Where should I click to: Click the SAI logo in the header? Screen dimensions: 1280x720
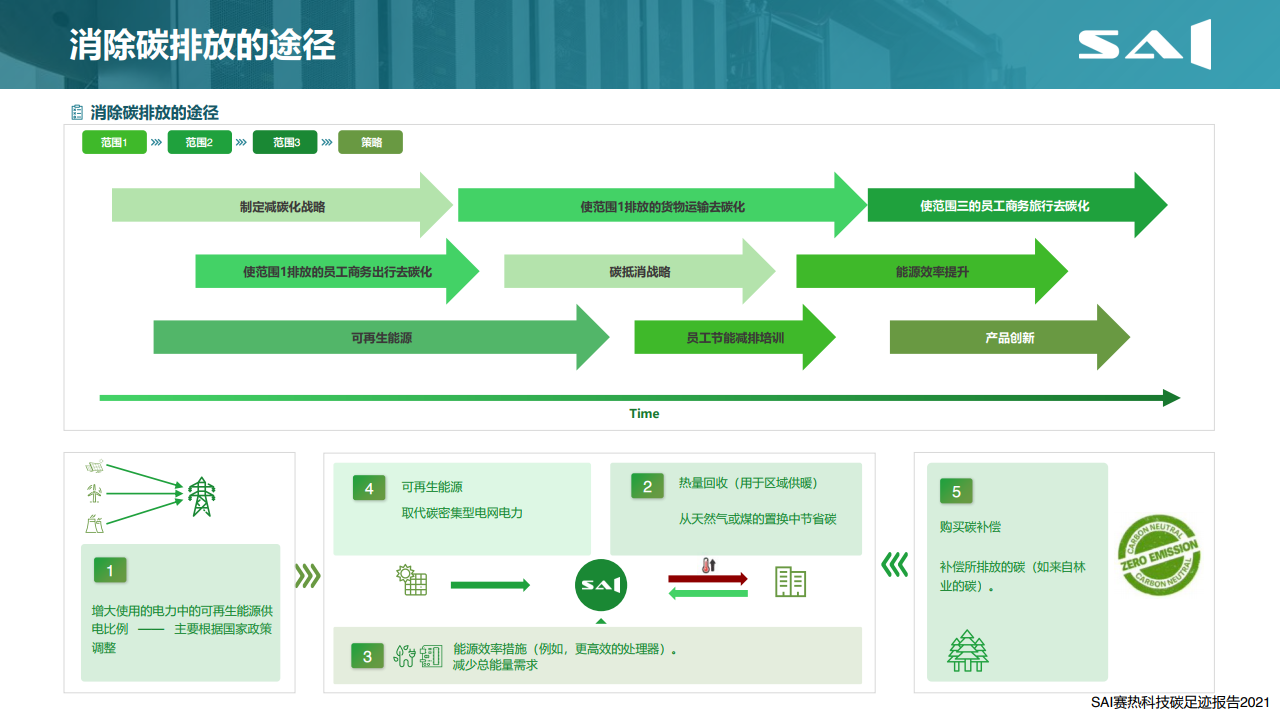[1144, 45]
